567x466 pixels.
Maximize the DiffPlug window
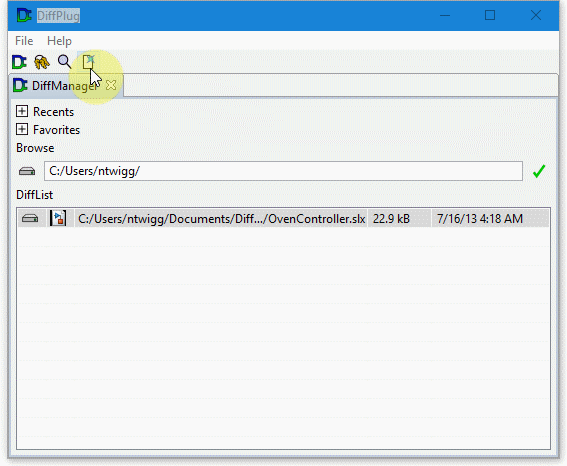pos(490,15)
